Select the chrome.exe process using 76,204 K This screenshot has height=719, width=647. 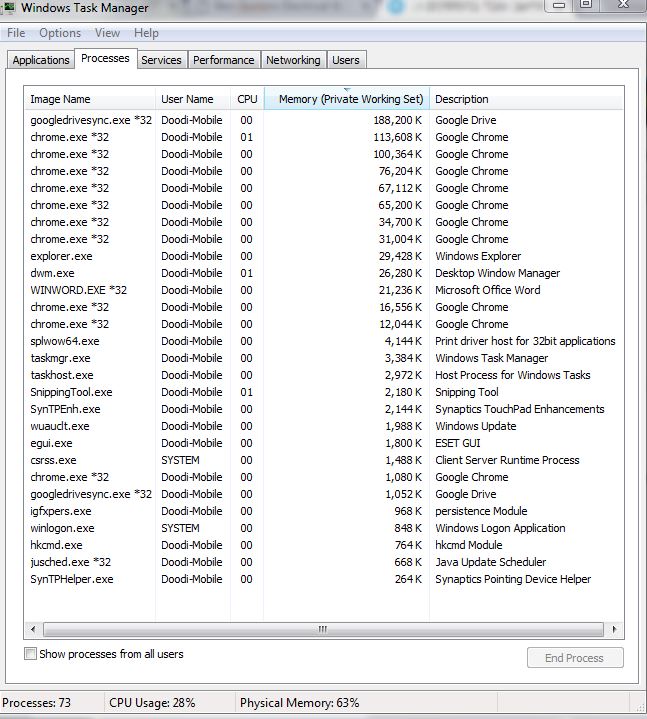323,171
